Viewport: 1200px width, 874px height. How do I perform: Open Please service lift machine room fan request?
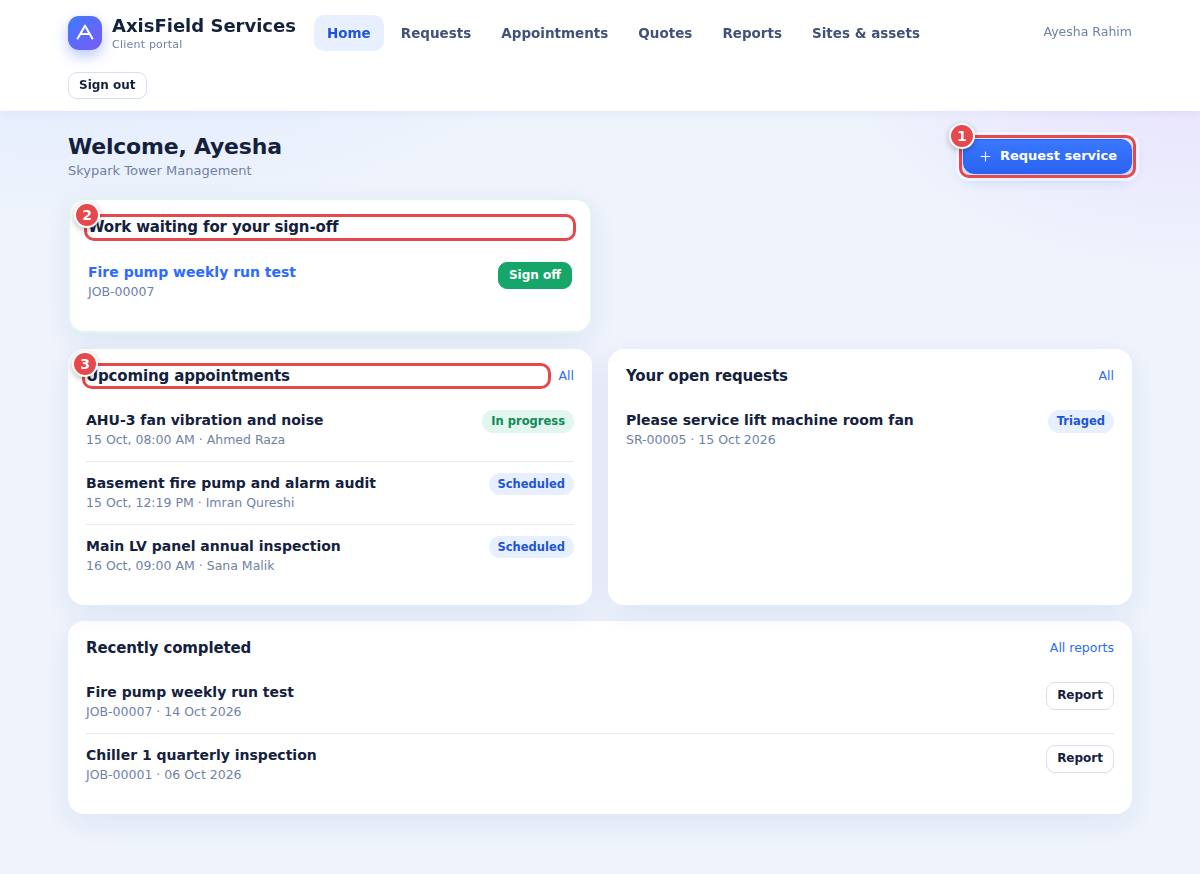pyautogui.click(x=770, y=420)
